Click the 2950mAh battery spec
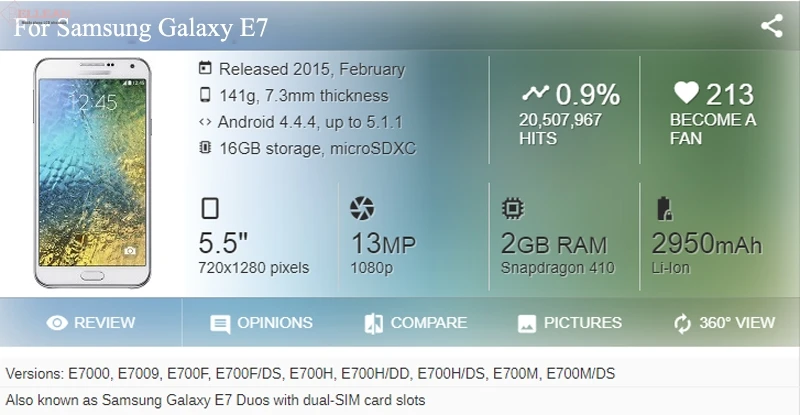The image size is (800, 415). point(706,243)
